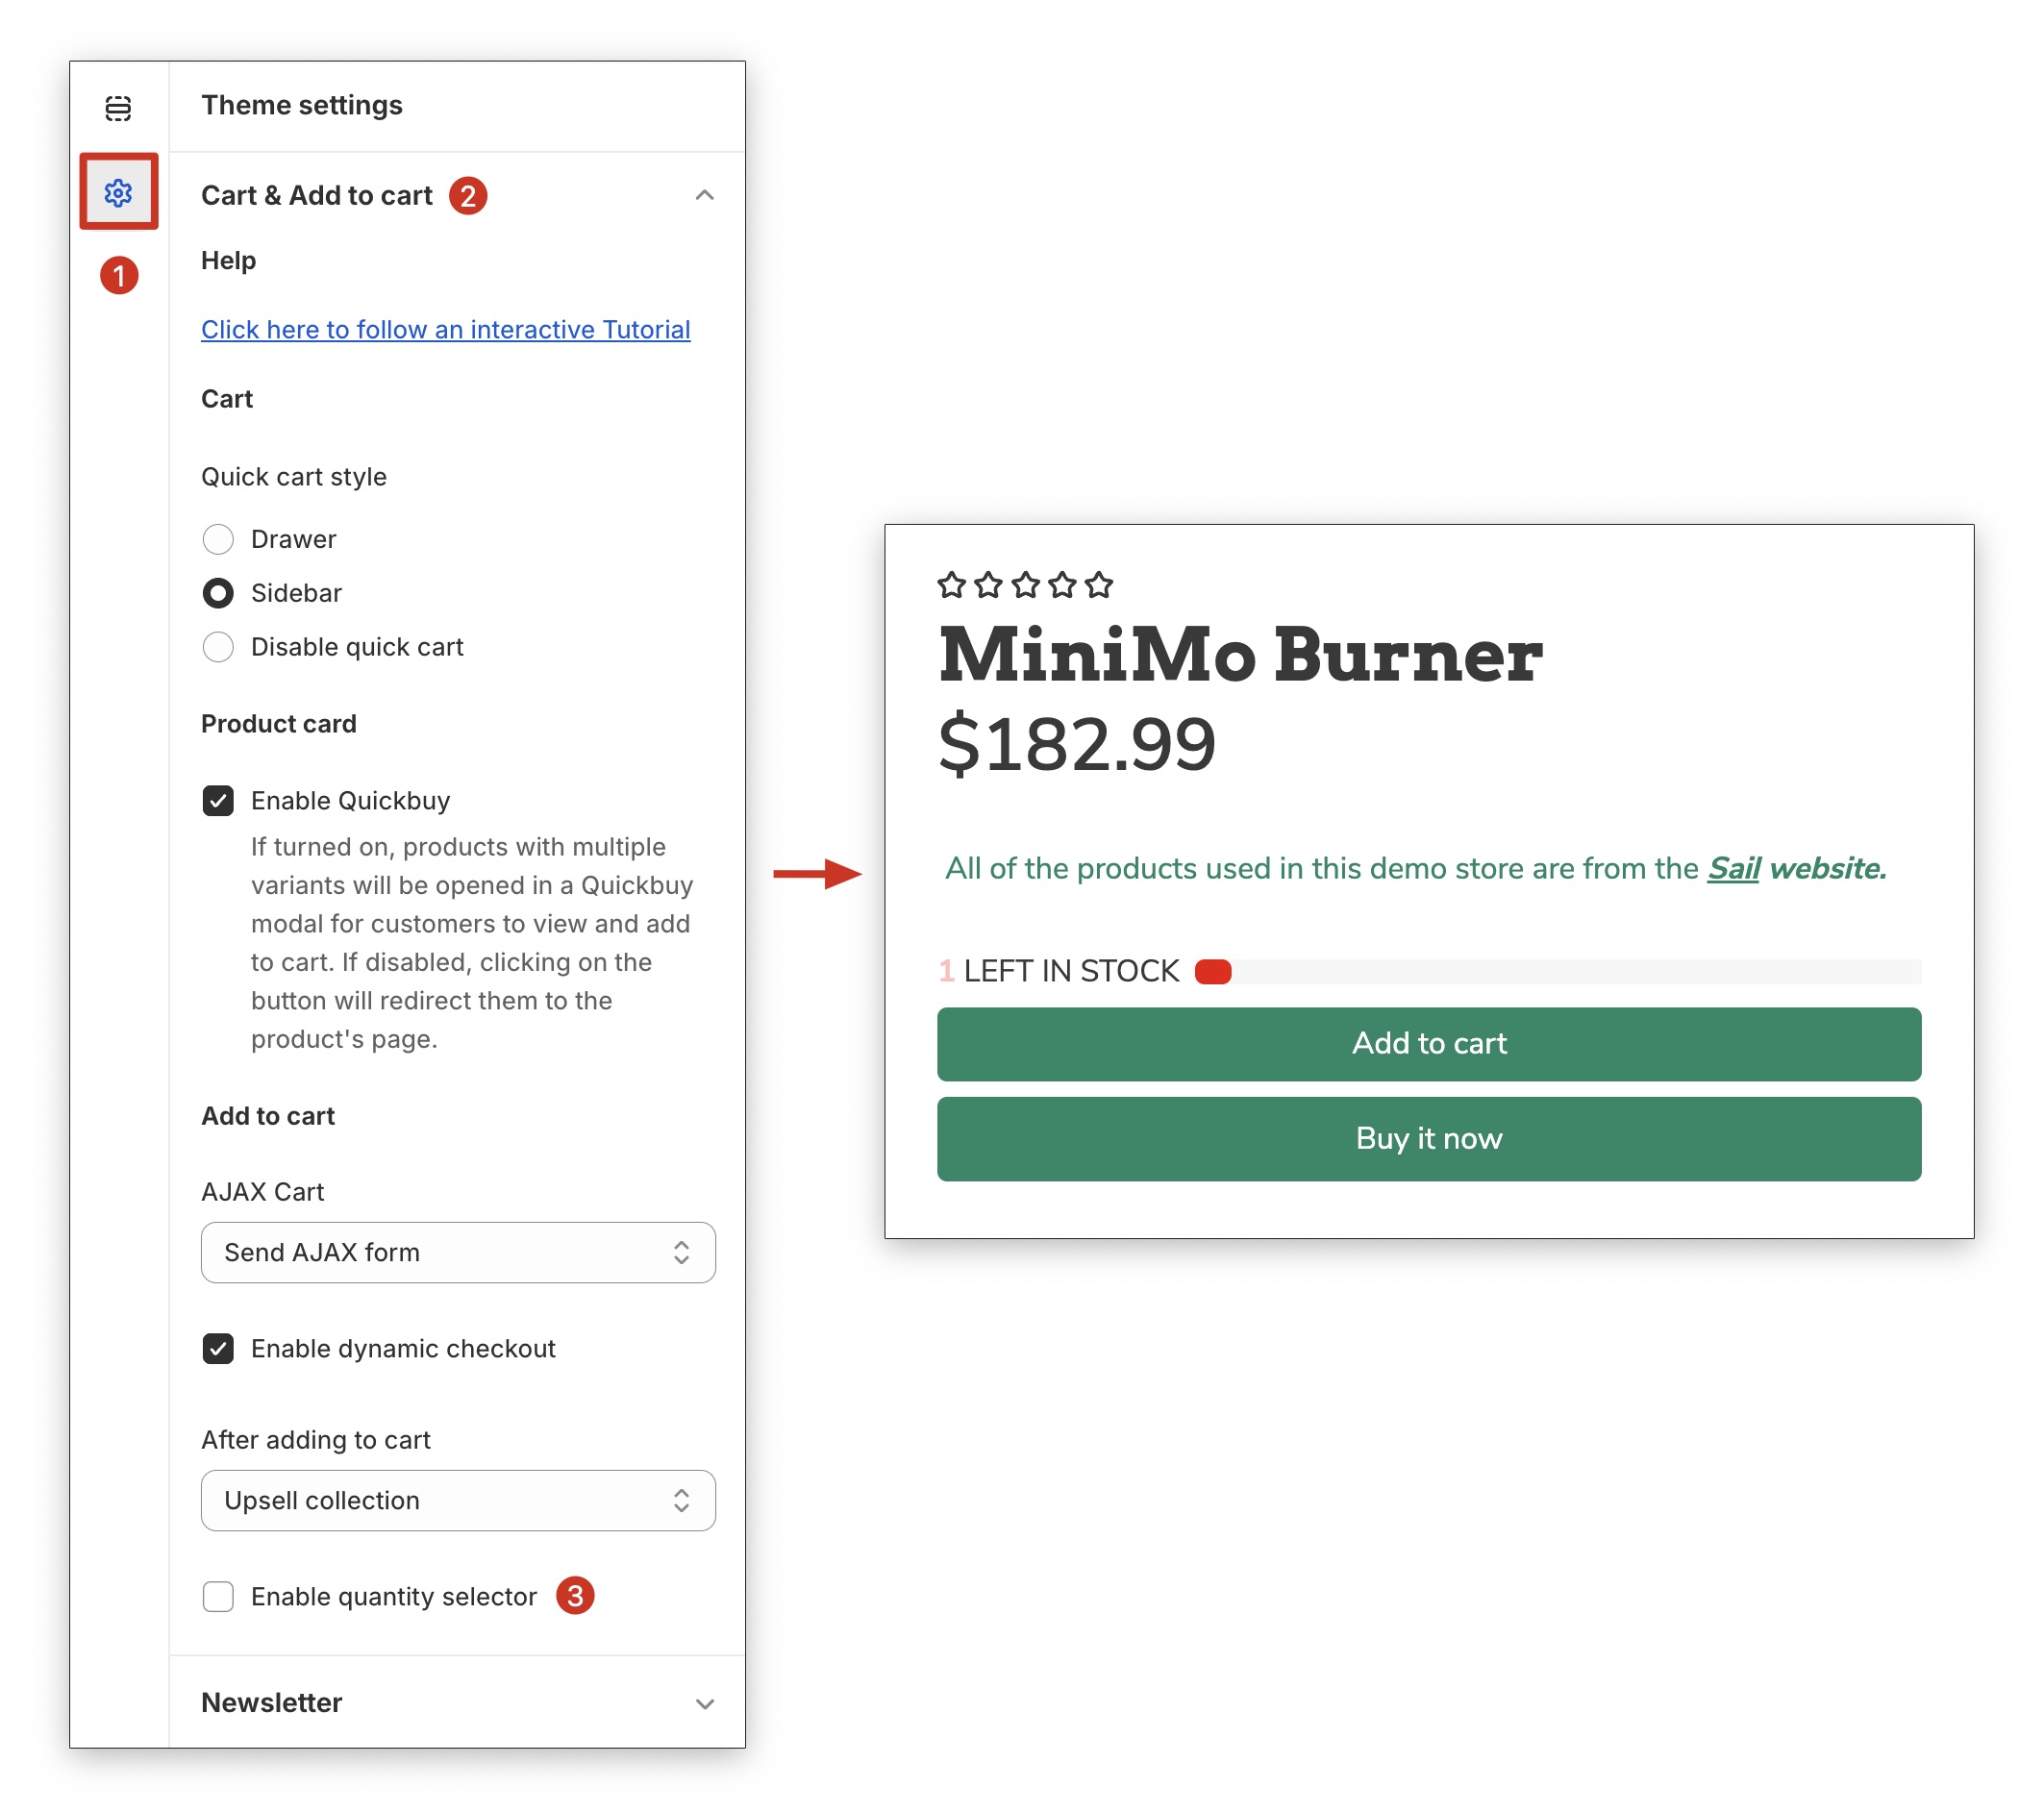Image resolution: width=2044 pixels, height=1813 pixels.
Task: Click the red step 2 badge
Action: click(x=468, y=196)
